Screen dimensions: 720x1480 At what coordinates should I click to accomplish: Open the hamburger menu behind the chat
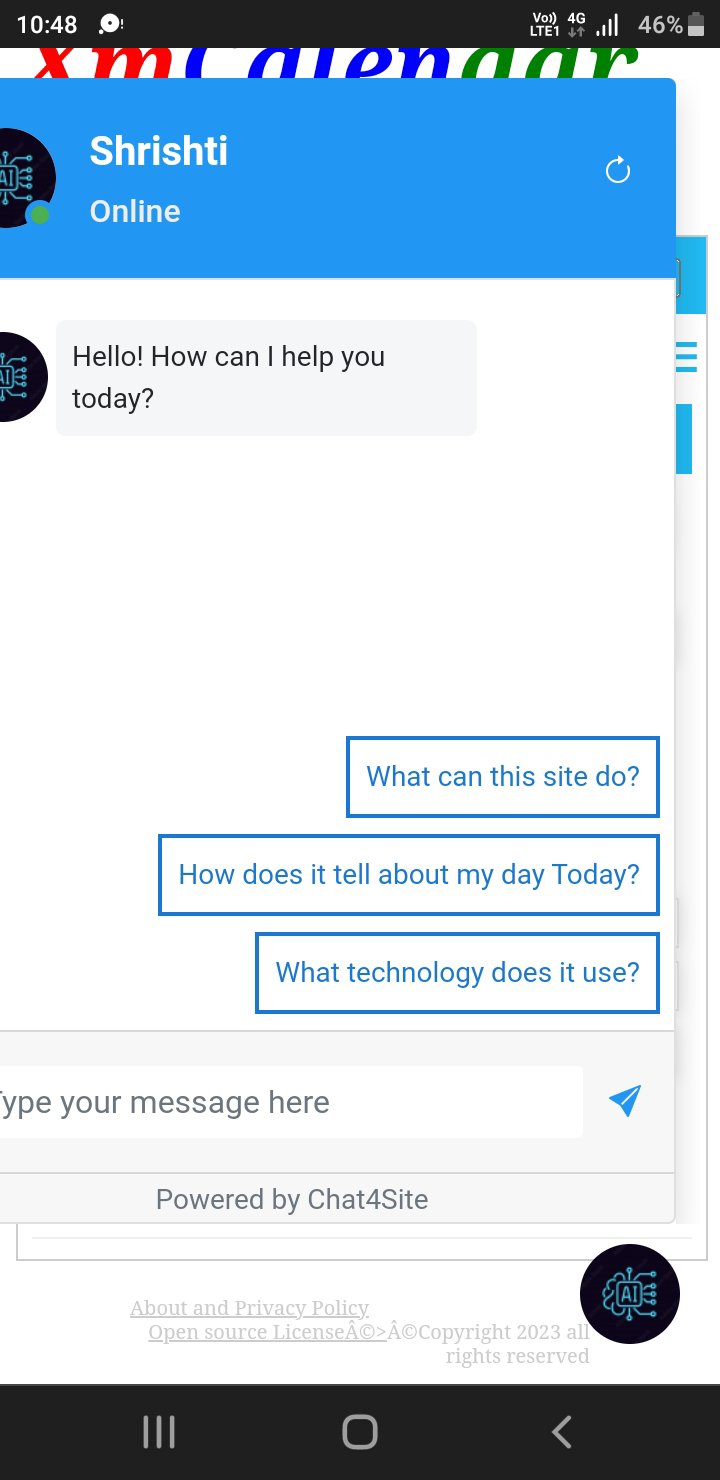(x=687, y=357)
